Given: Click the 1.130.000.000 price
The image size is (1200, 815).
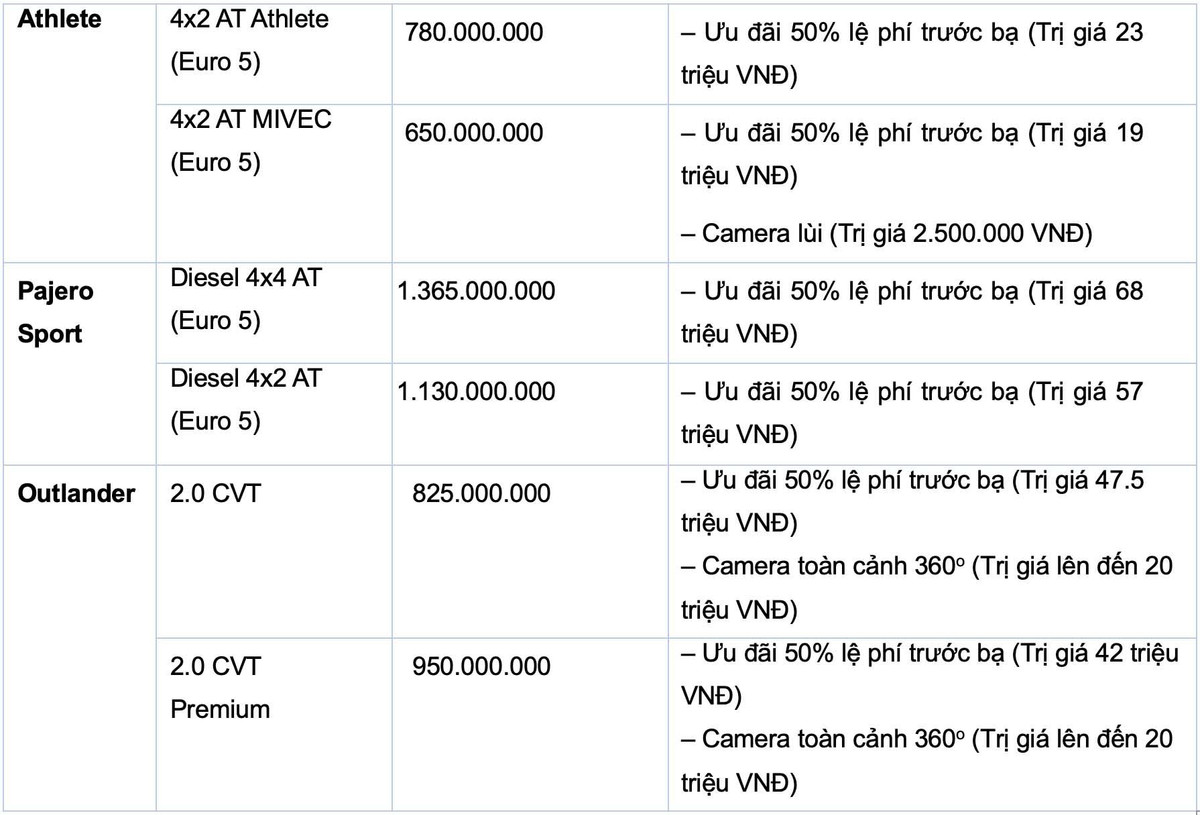Looking at the screenshot, I should pos(475,391).
